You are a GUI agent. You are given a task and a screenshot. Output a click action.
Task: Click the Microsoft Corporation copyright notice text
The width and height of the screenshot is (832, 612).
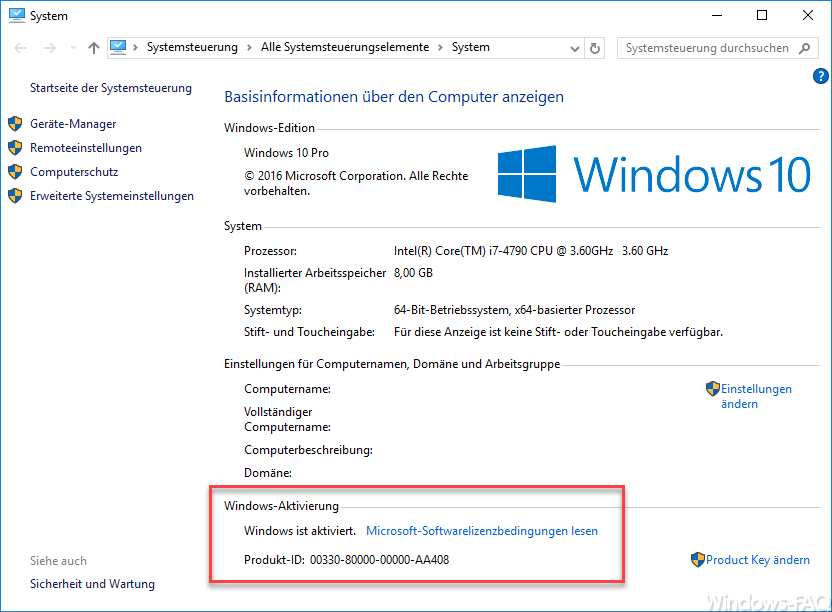[356, 184]
